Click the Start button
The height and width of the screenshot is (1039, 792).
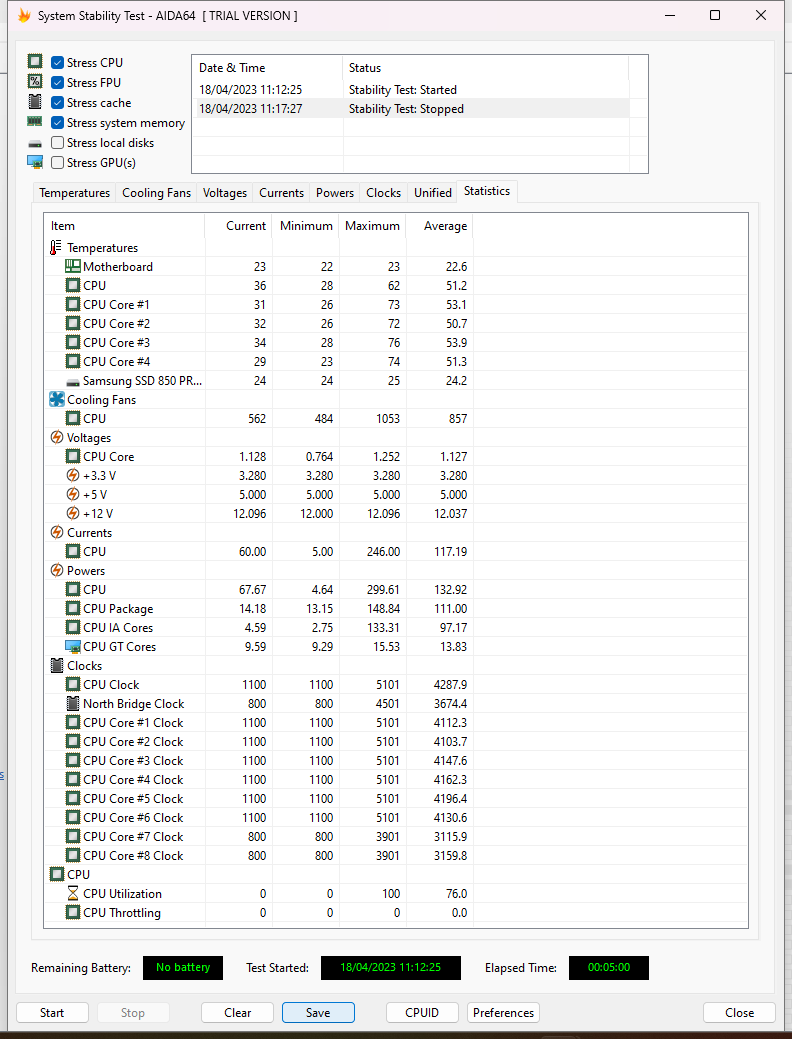[x=52, y=1012]
